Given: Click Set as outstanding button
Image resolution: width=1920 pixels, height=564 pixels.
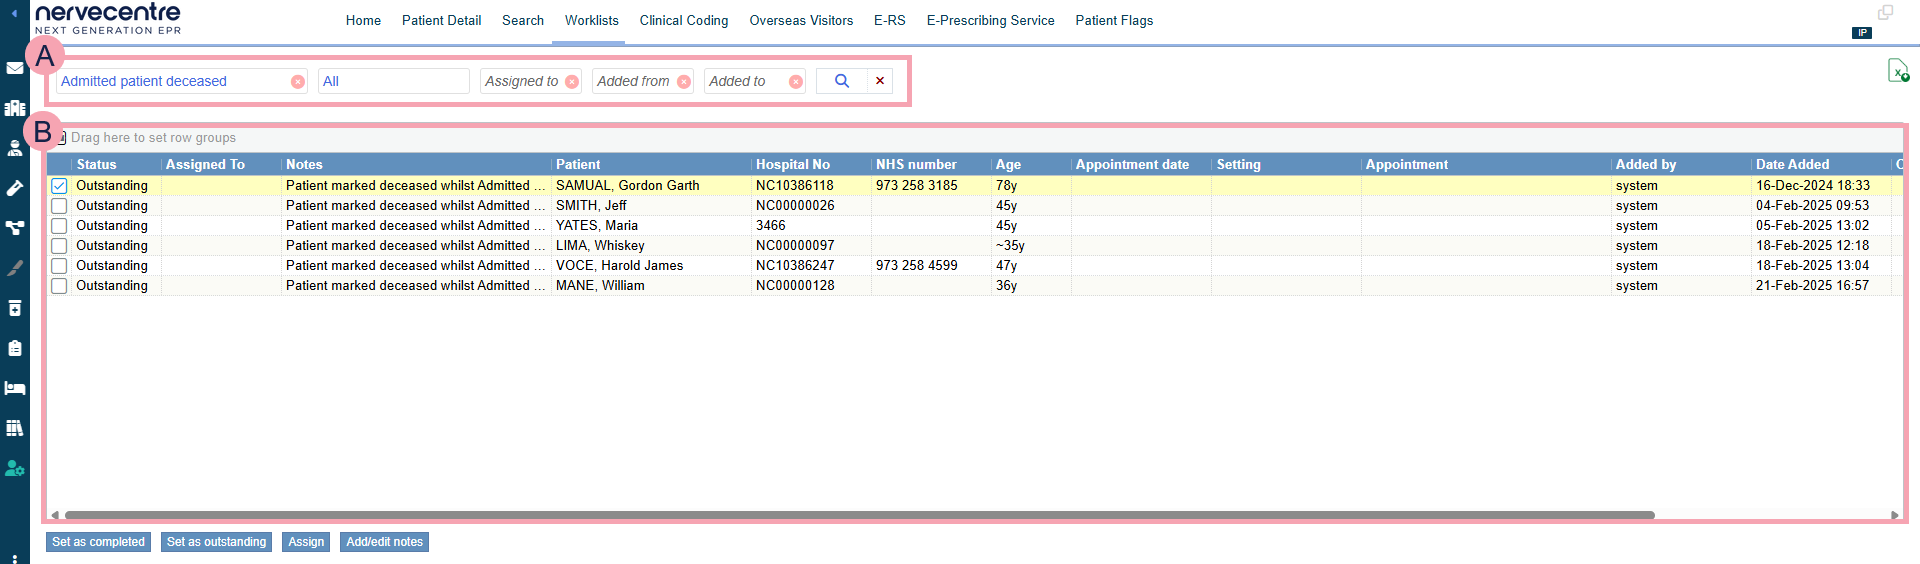Looking at the screenshot, I should click(x=216, y=542).
